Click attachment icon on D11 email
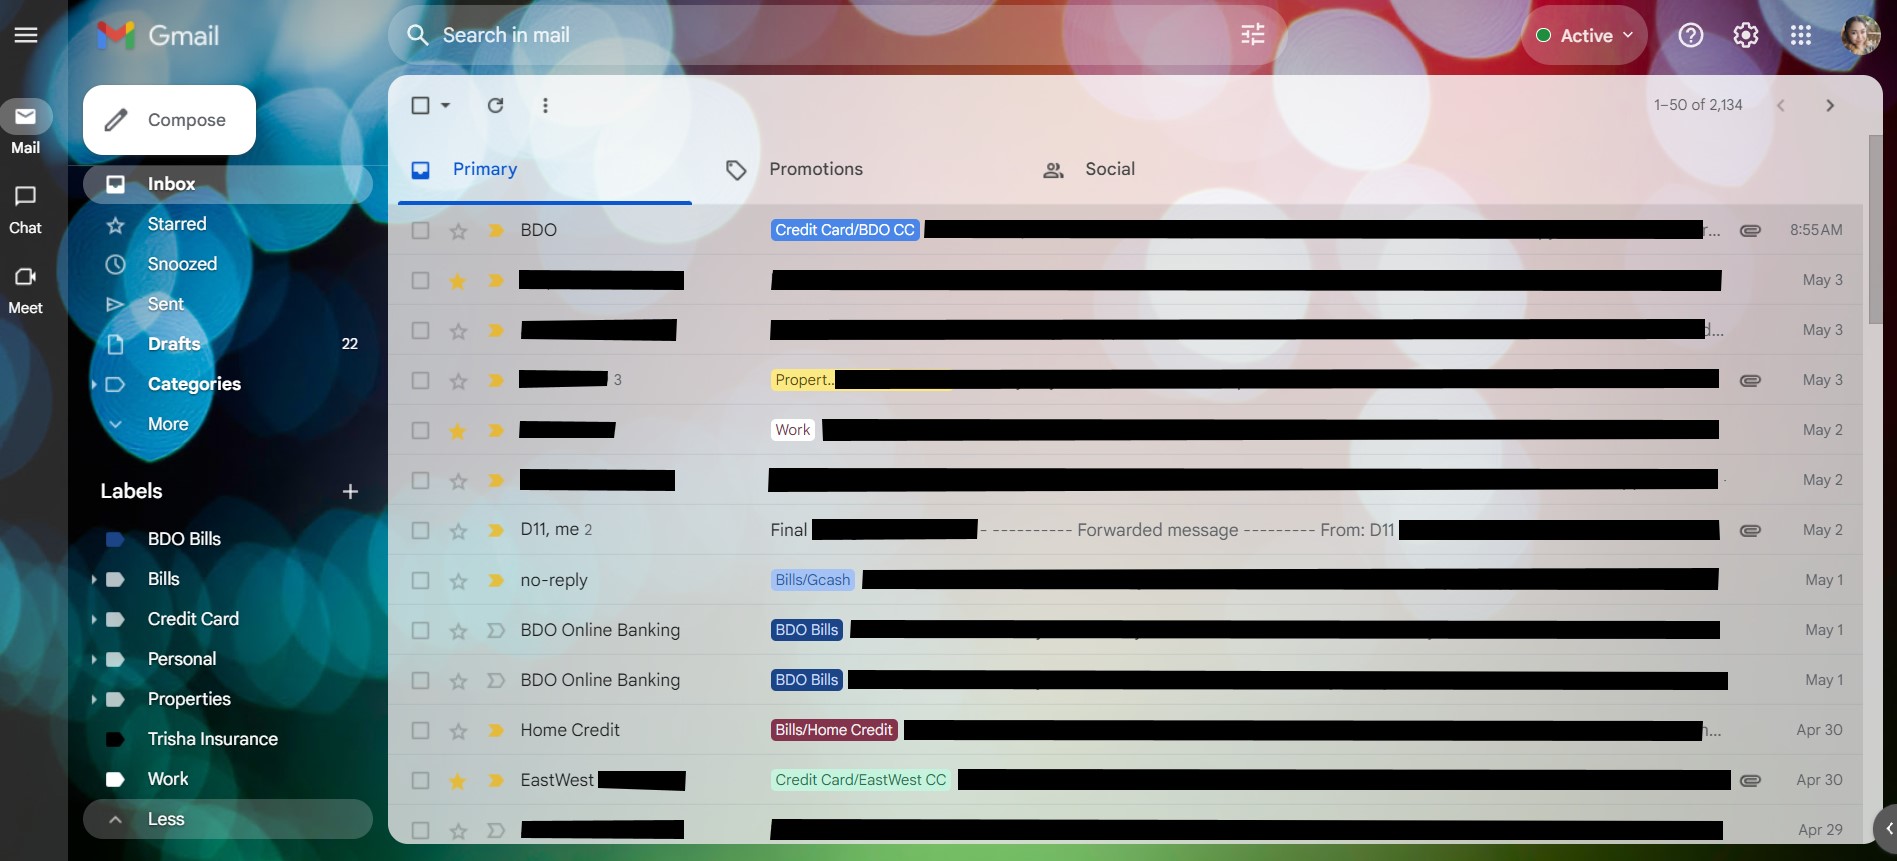The width and height of the screenshot is (1897, 861). [x=1750, y=531]
